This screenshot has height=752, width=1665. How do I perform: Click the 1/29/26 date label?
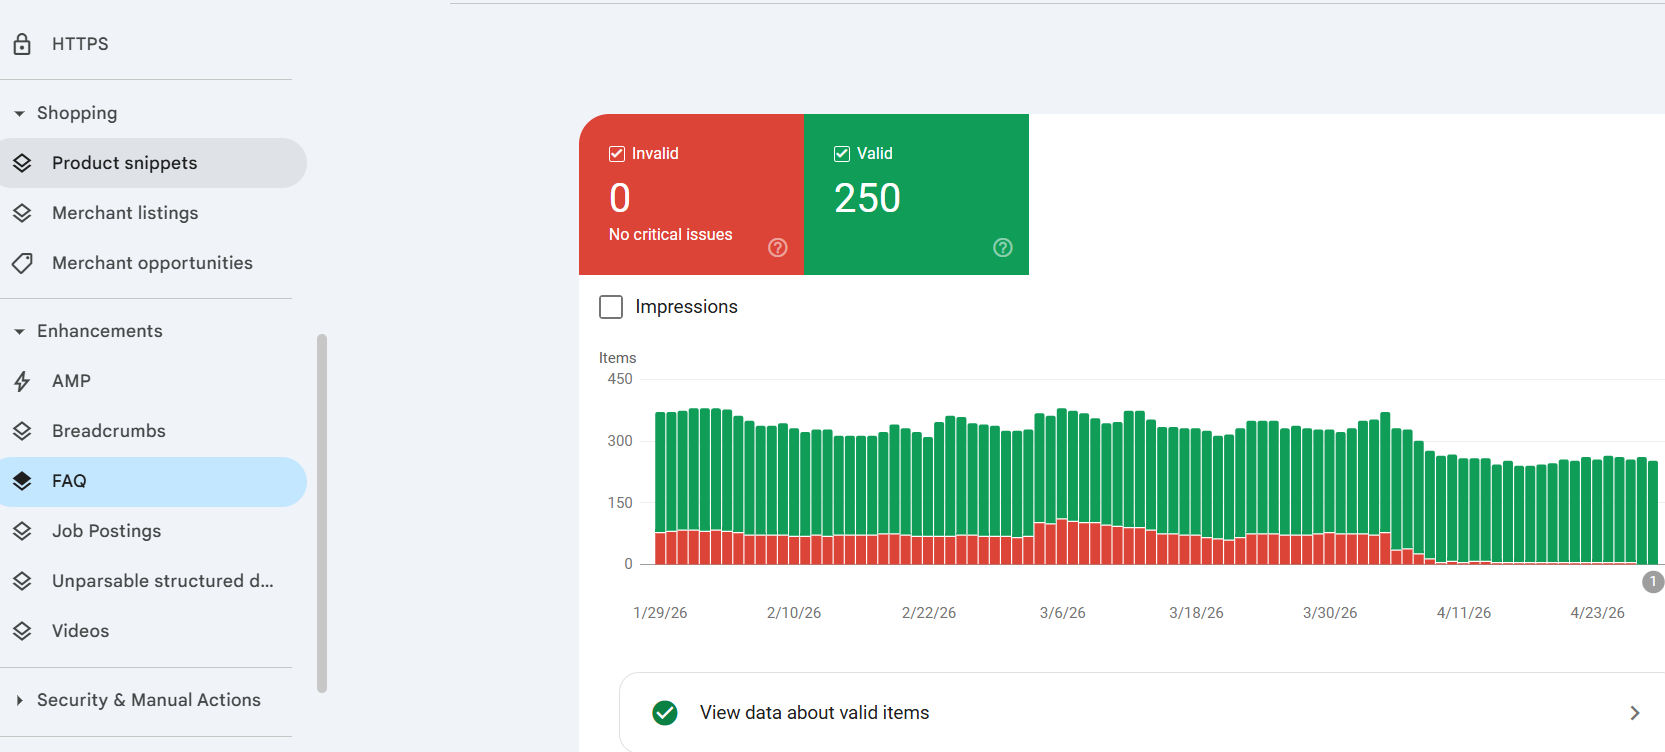click(660, 613)
